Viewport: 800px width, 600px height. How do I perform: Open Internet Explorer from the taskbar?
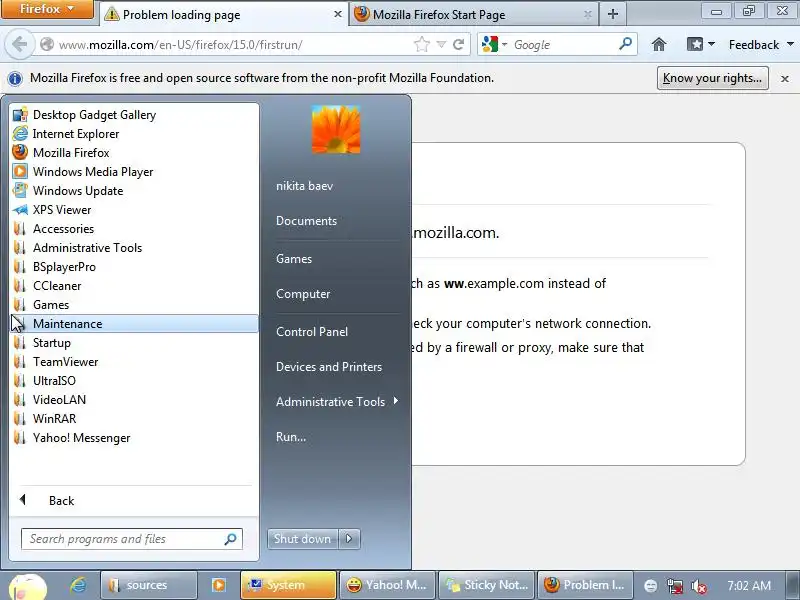tap(78, 585)
